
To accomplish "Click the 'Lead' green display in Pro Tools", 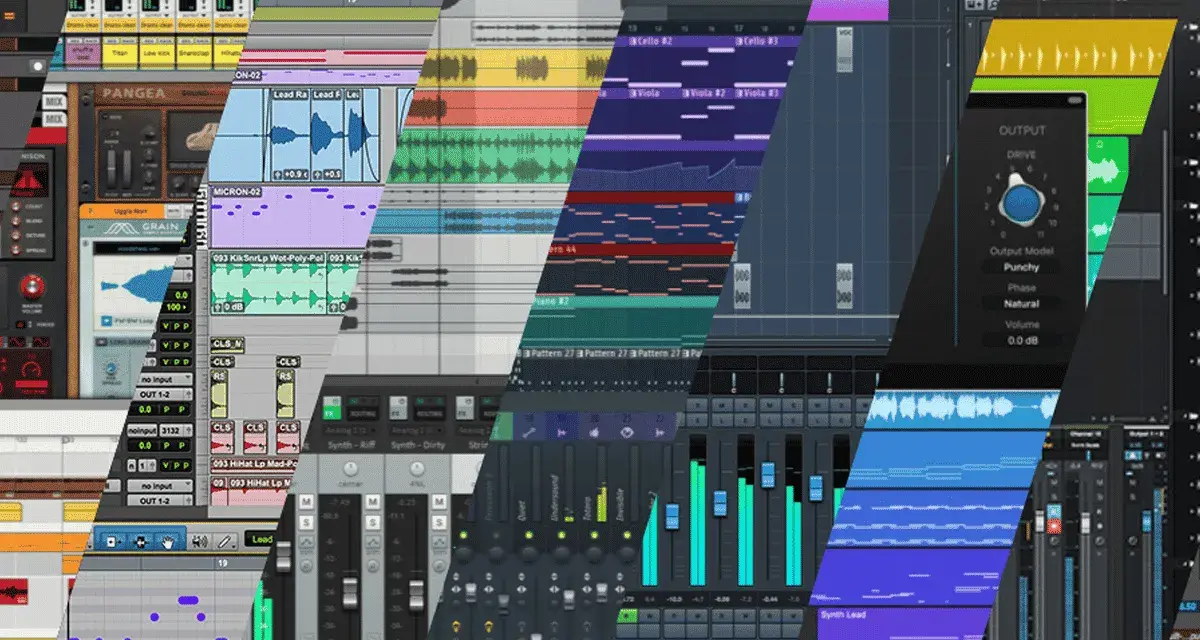I will [263, 541].
